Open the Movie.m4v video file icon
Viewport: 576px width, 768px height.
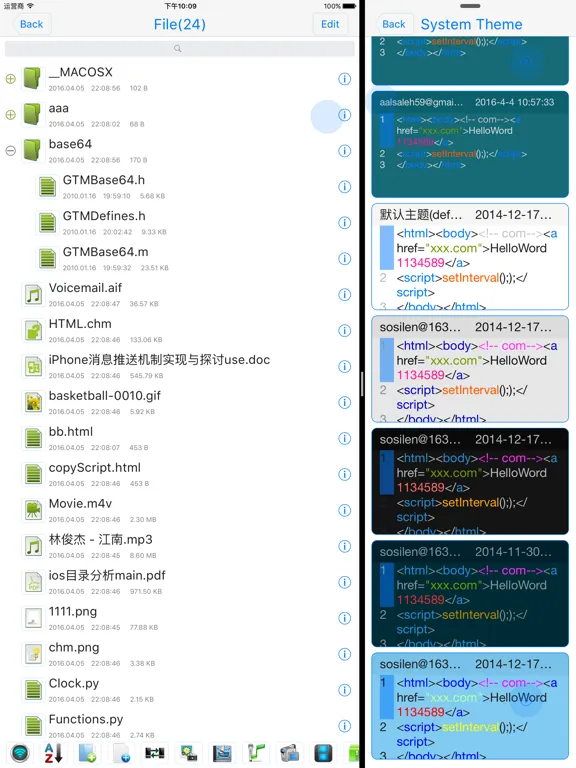coord(33,510)
